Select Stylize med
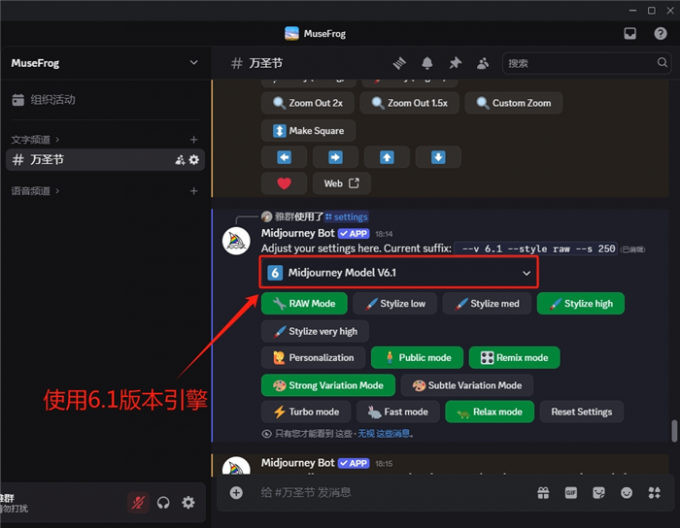Image resolution: width=680 pixels, height=528 pixels. point(487,303)
